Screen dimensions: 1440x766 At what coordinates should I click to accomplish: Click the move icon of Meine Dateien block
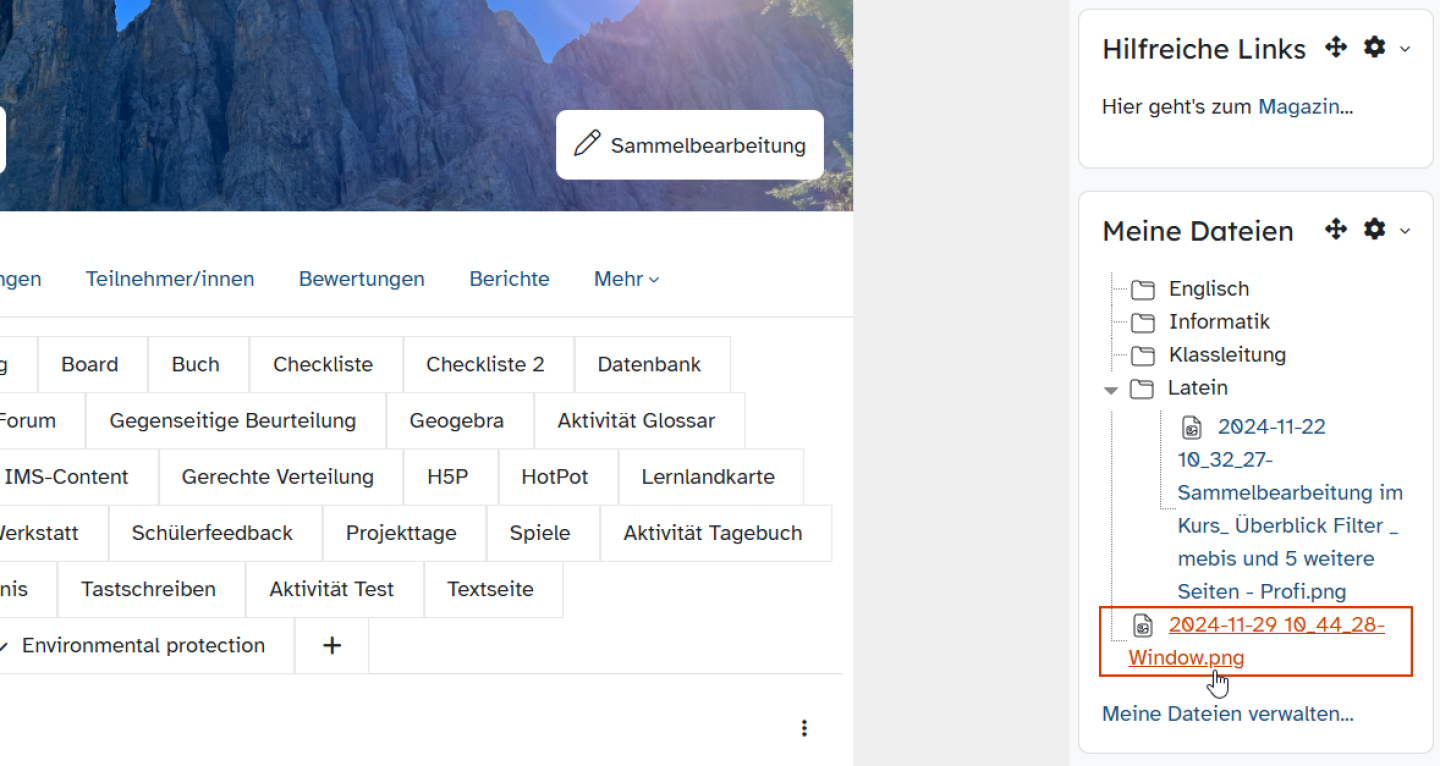tap(1336, 230)
